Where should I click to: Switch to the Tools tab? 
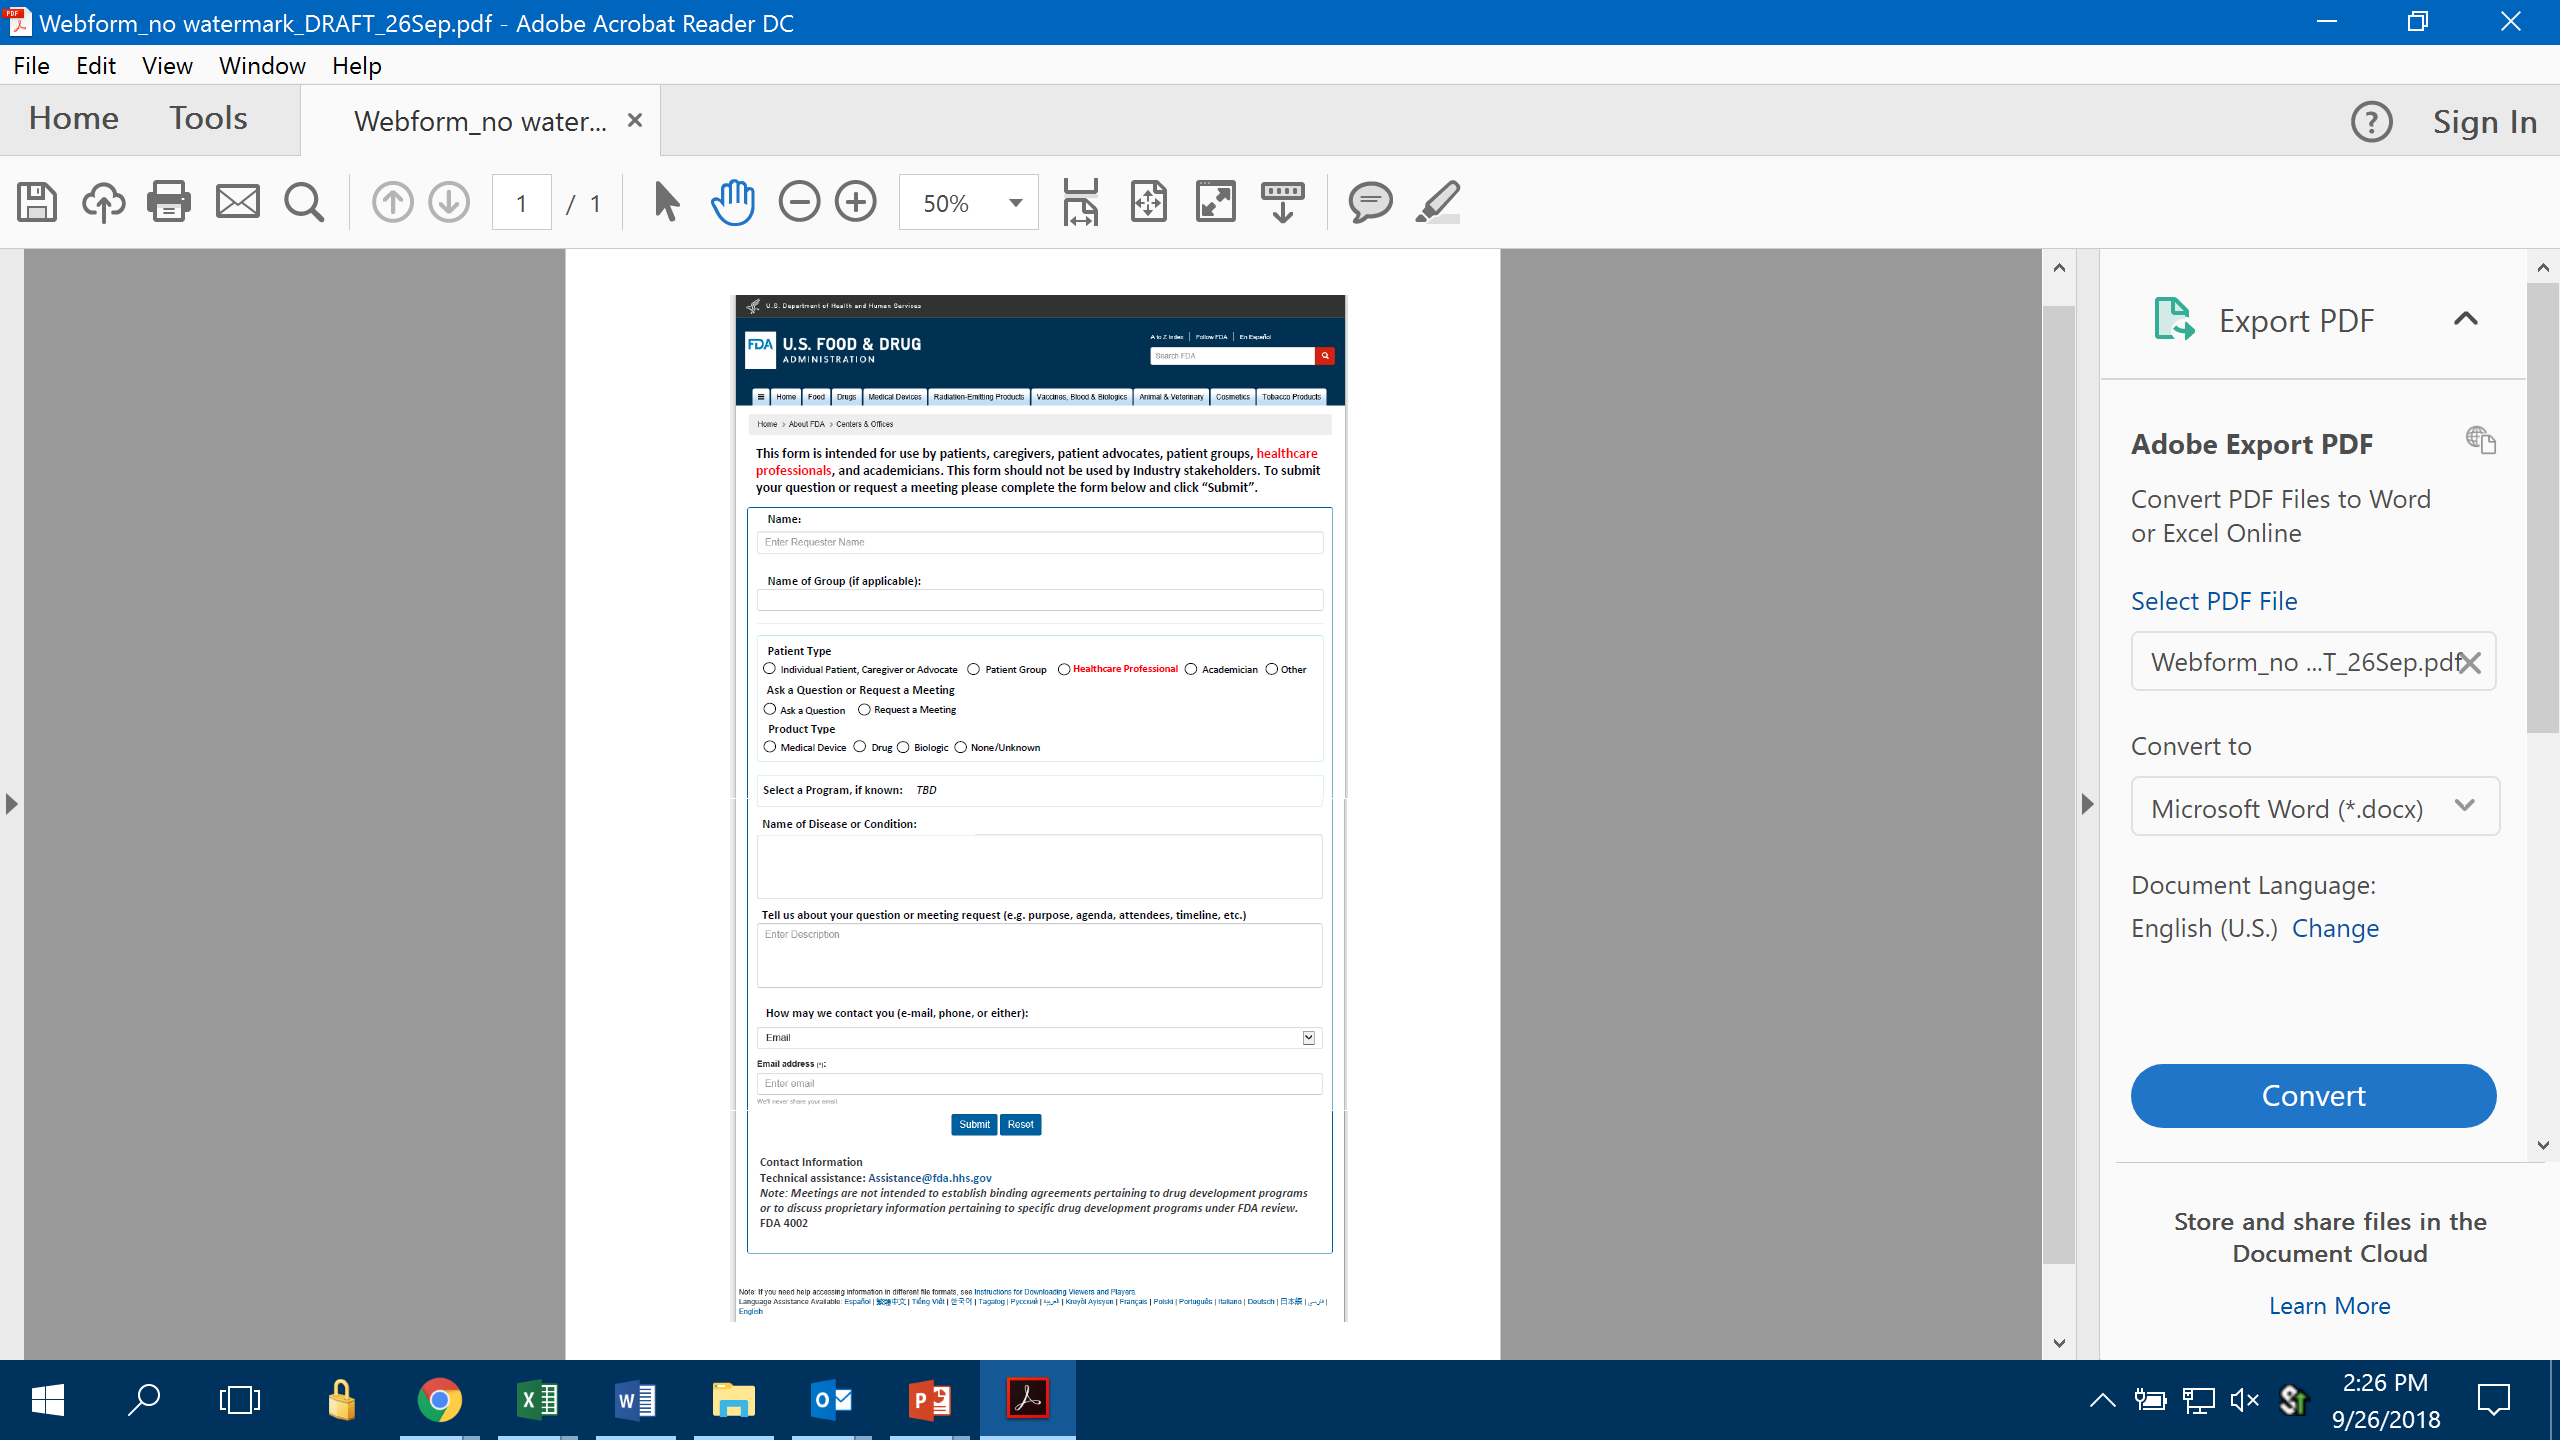click(x=208, y=119)
